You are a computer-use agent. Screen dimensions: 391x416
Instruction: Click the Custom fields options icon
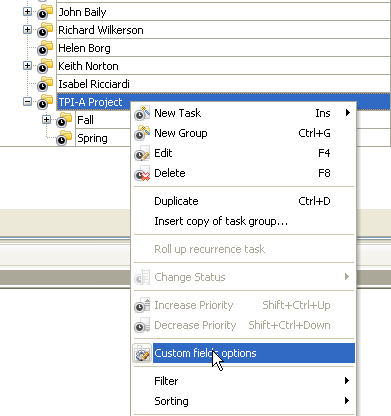[142, 353]
